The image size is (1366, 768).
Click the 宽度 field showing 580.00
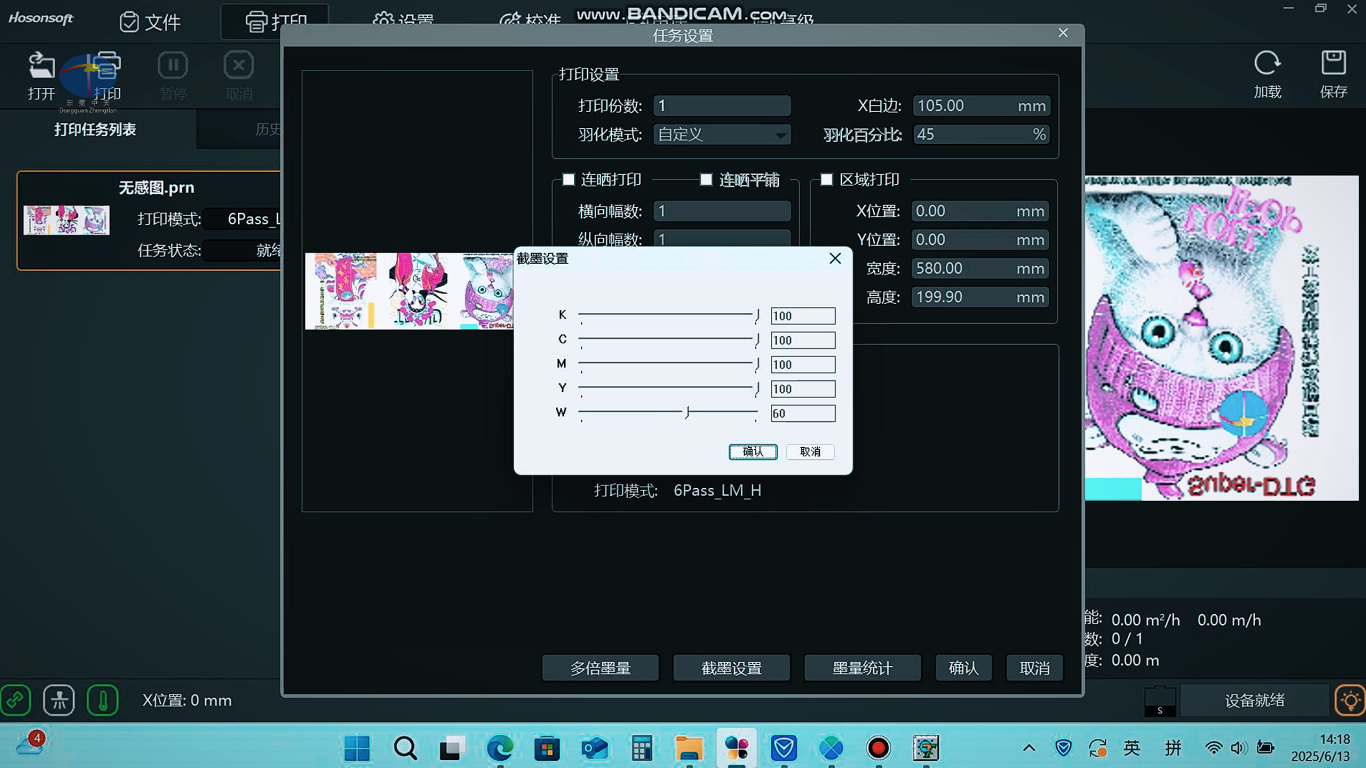click(x=981, y=268)
